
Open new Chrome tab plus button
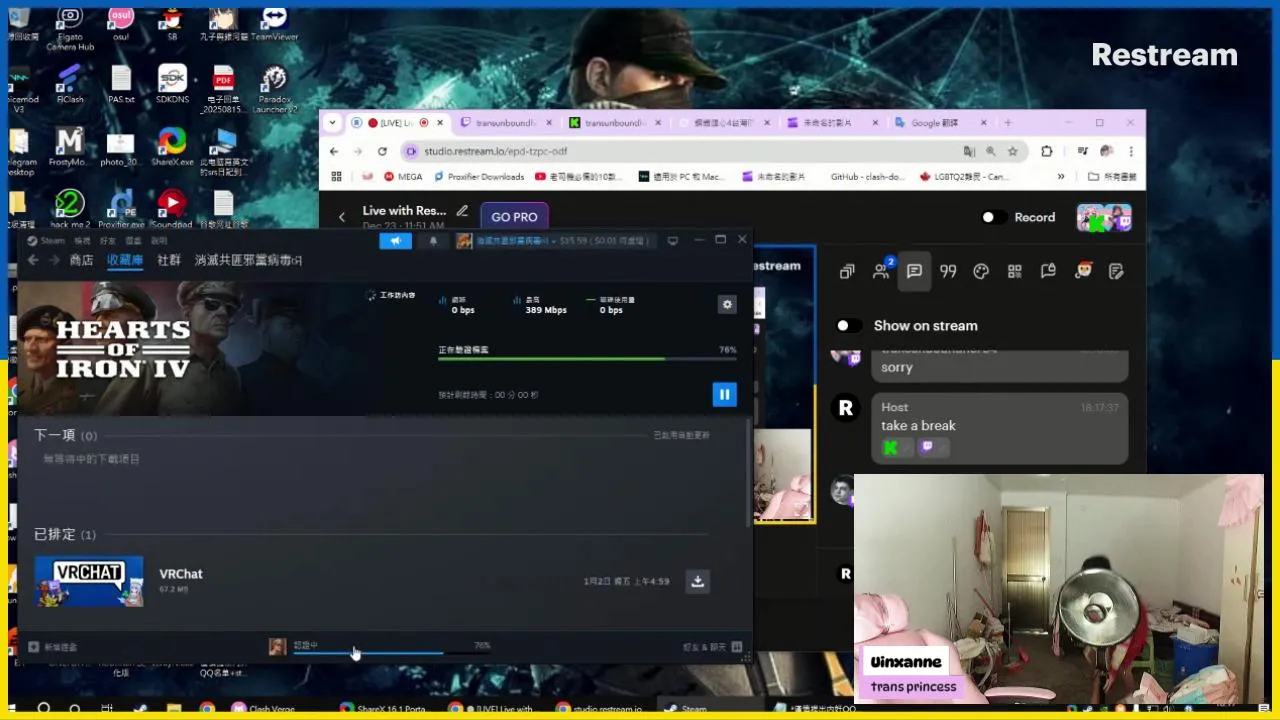(x=1008, y=122)
